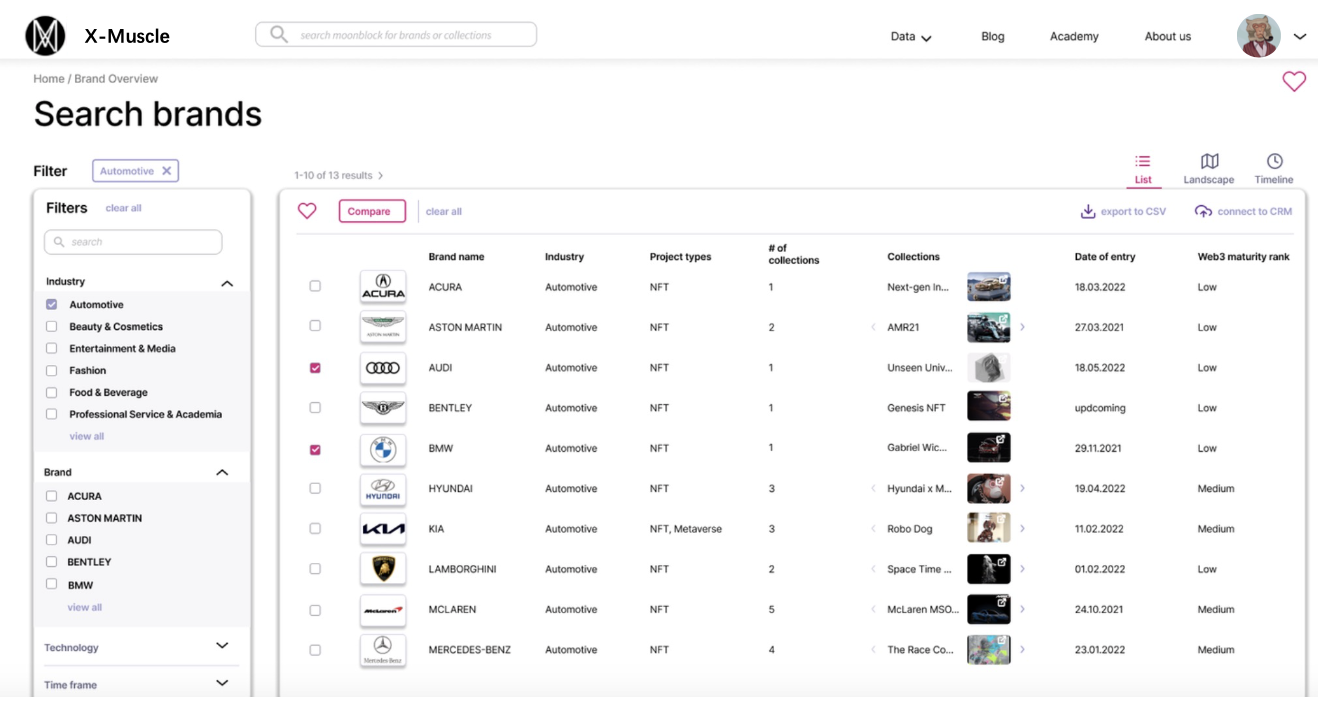The image size is (1344, 728).
Task: Click view all under Industry filters
Action: pos(87,436)
